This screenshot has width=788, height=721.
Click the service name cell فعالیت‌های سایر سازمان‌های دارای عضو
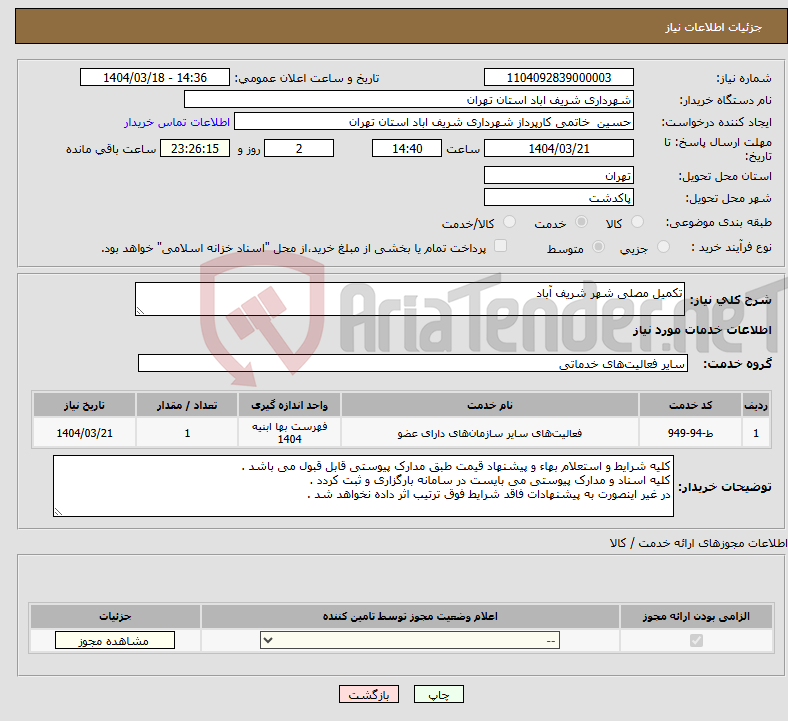pyautogui.click(x=489, y=433)
